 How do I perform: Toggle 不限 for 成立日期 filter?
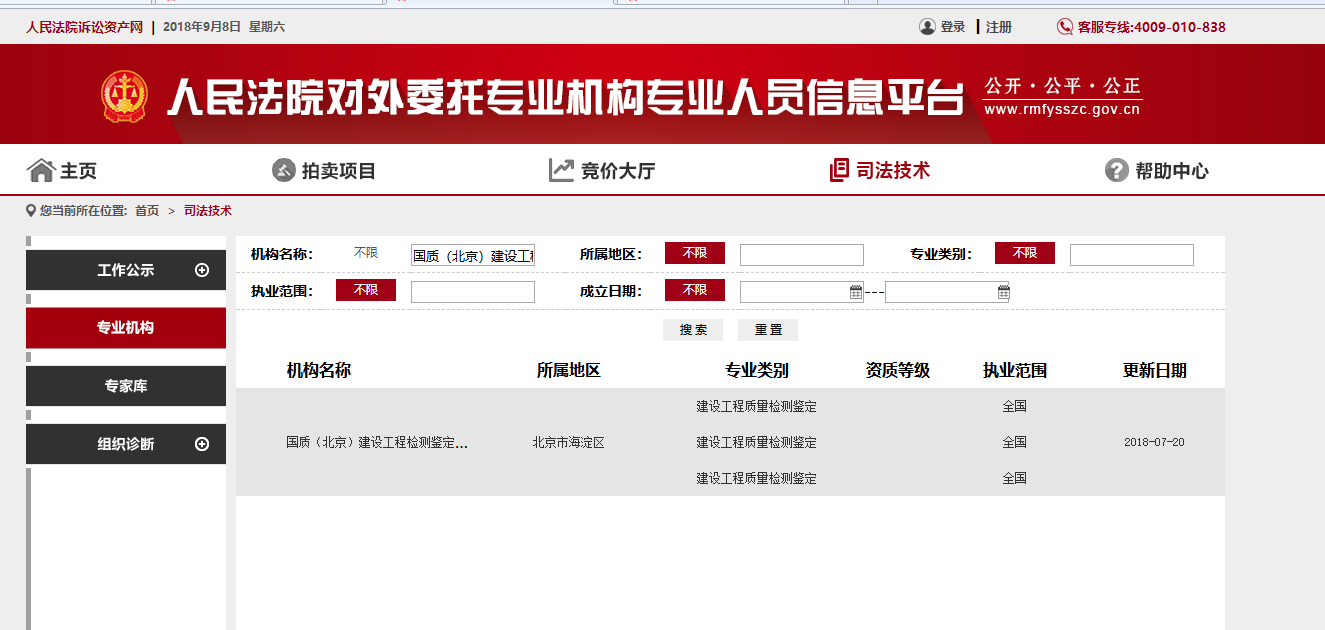694,290
